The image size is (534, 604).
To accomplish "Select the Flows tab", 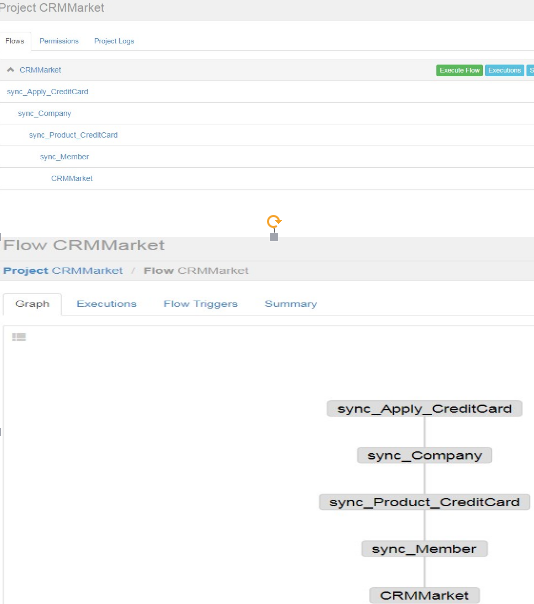I will [x=15, y=41].
